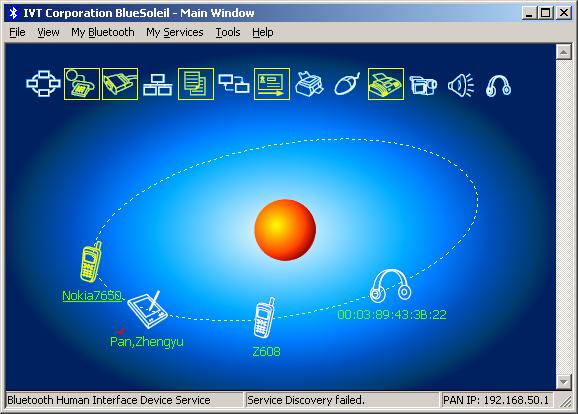The image size is (578, 414).
Task: Select the Pan,Zhengyu PDA device icon
Action: tap(147, 310)
